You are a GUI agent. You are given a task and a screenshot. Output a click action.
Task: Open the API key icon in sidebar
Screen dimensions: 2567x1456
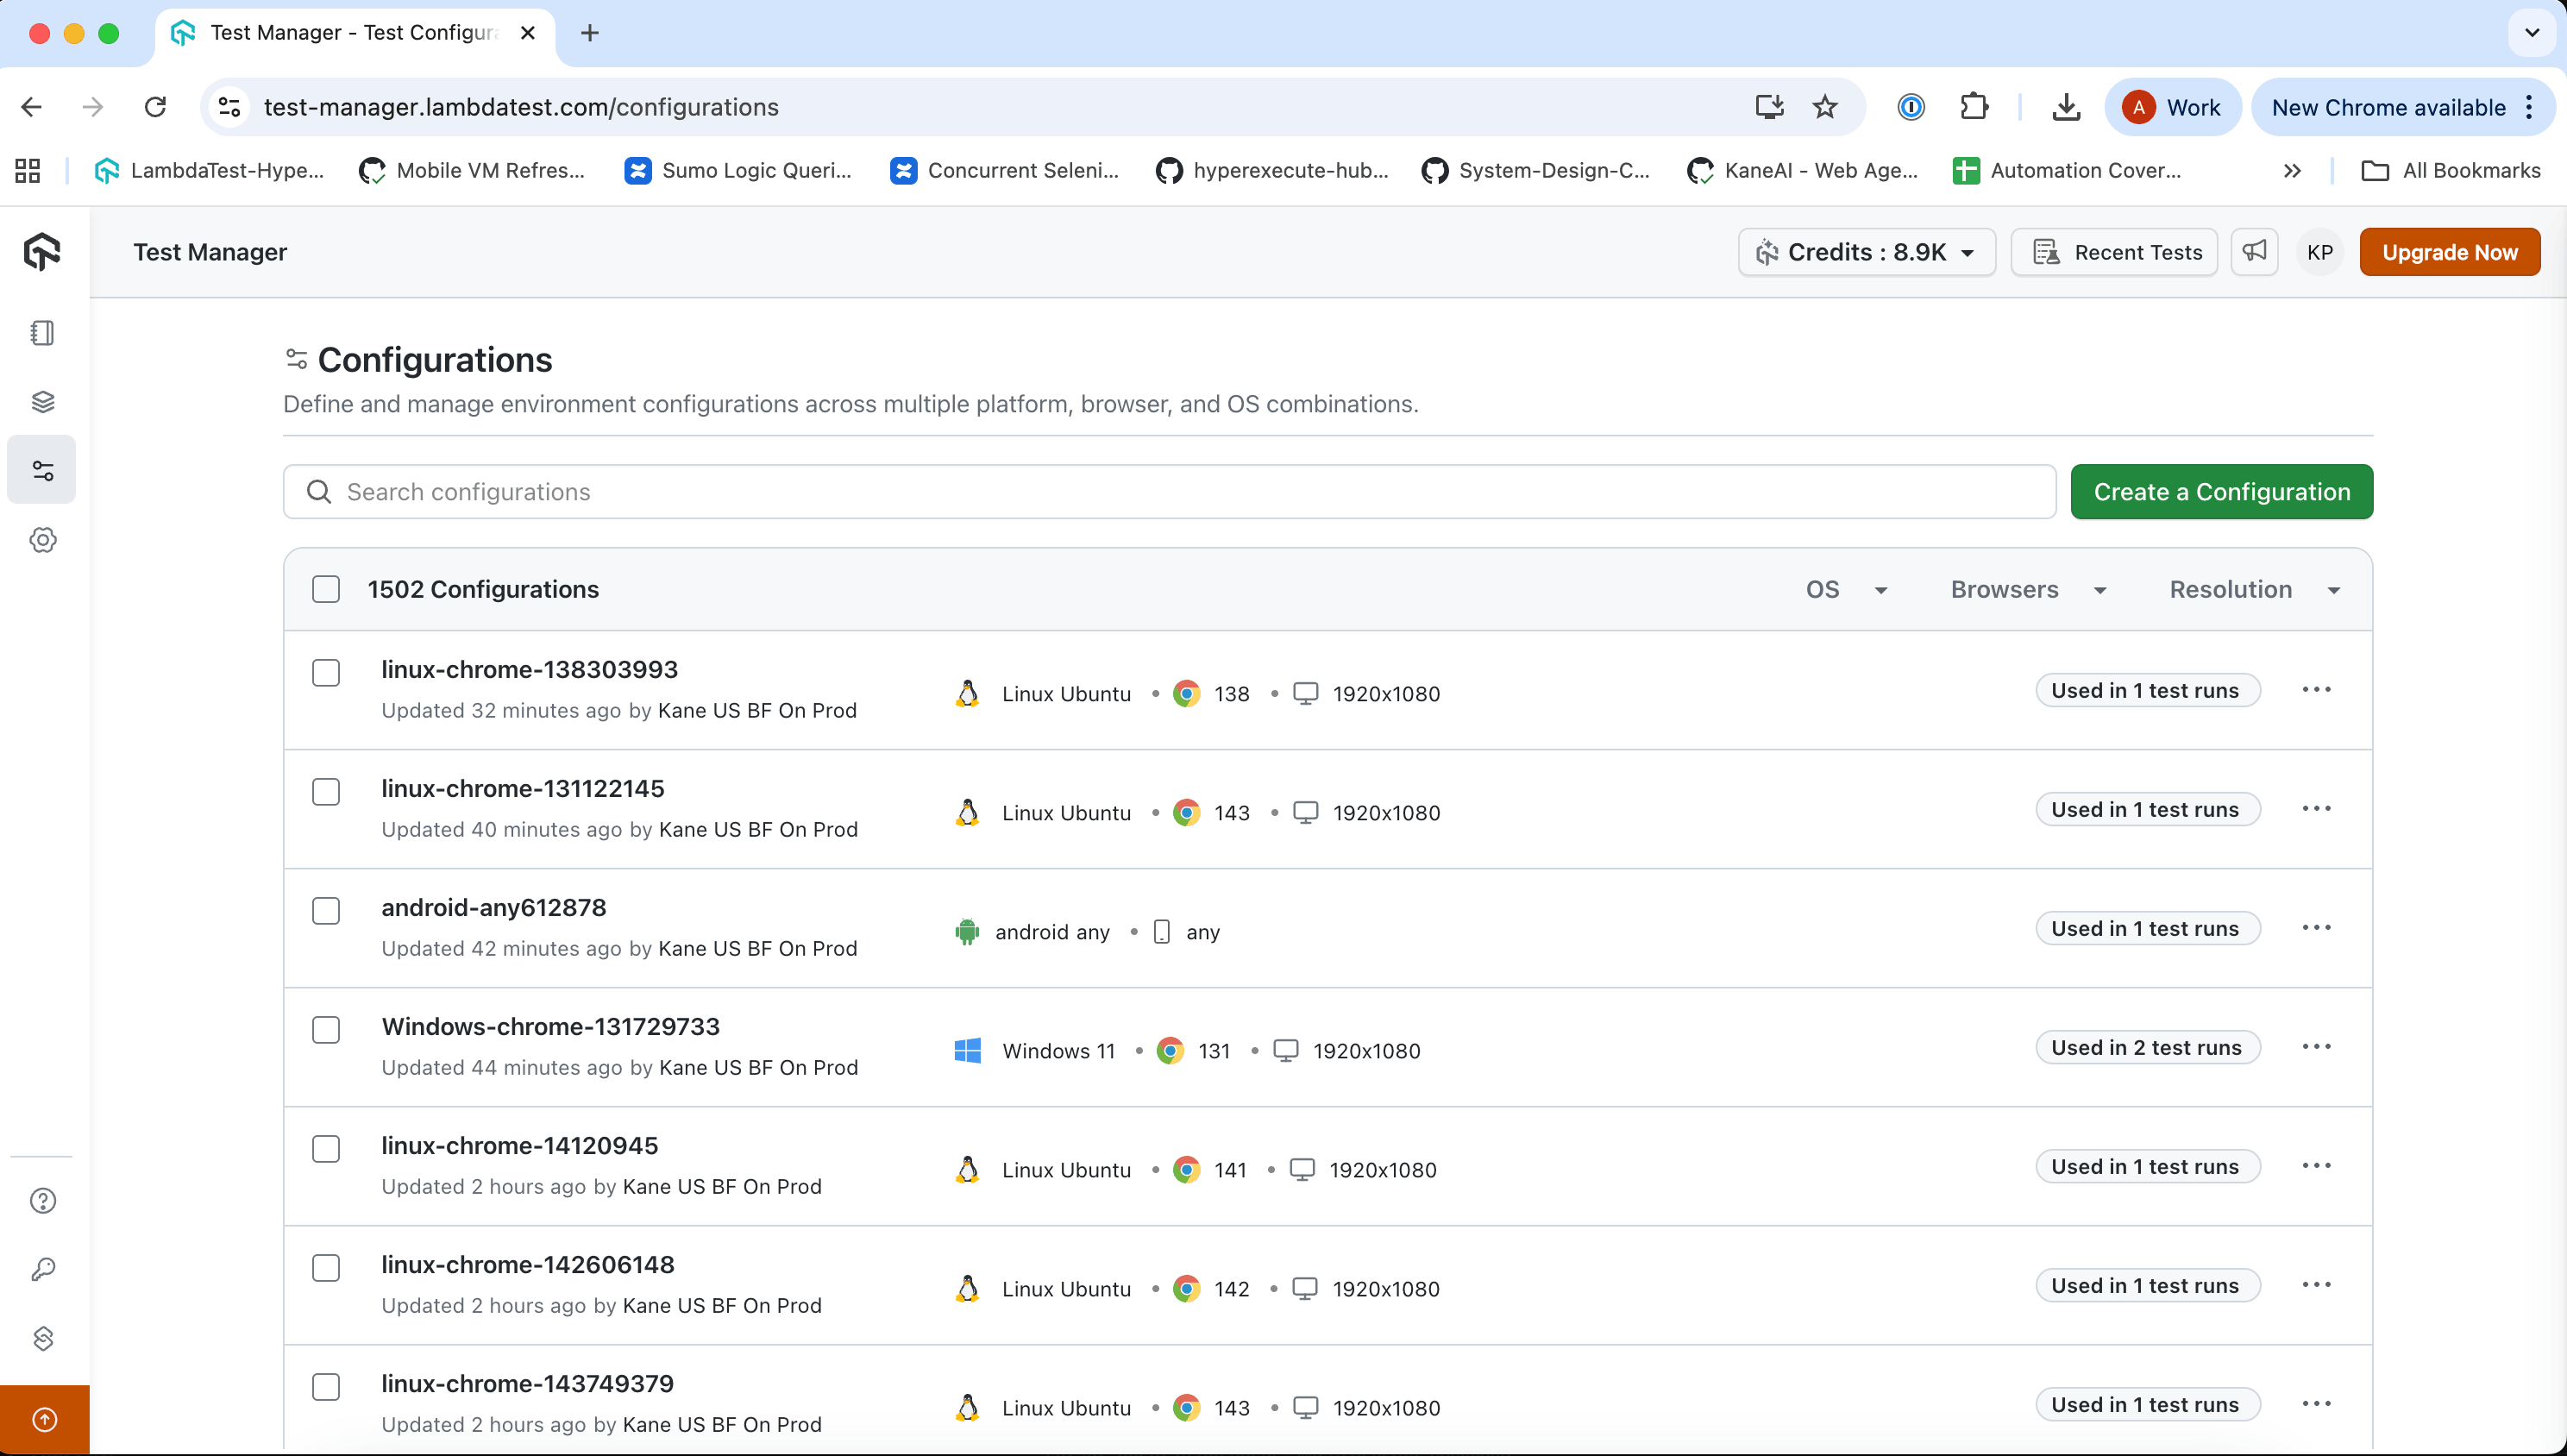[42, 1269]
